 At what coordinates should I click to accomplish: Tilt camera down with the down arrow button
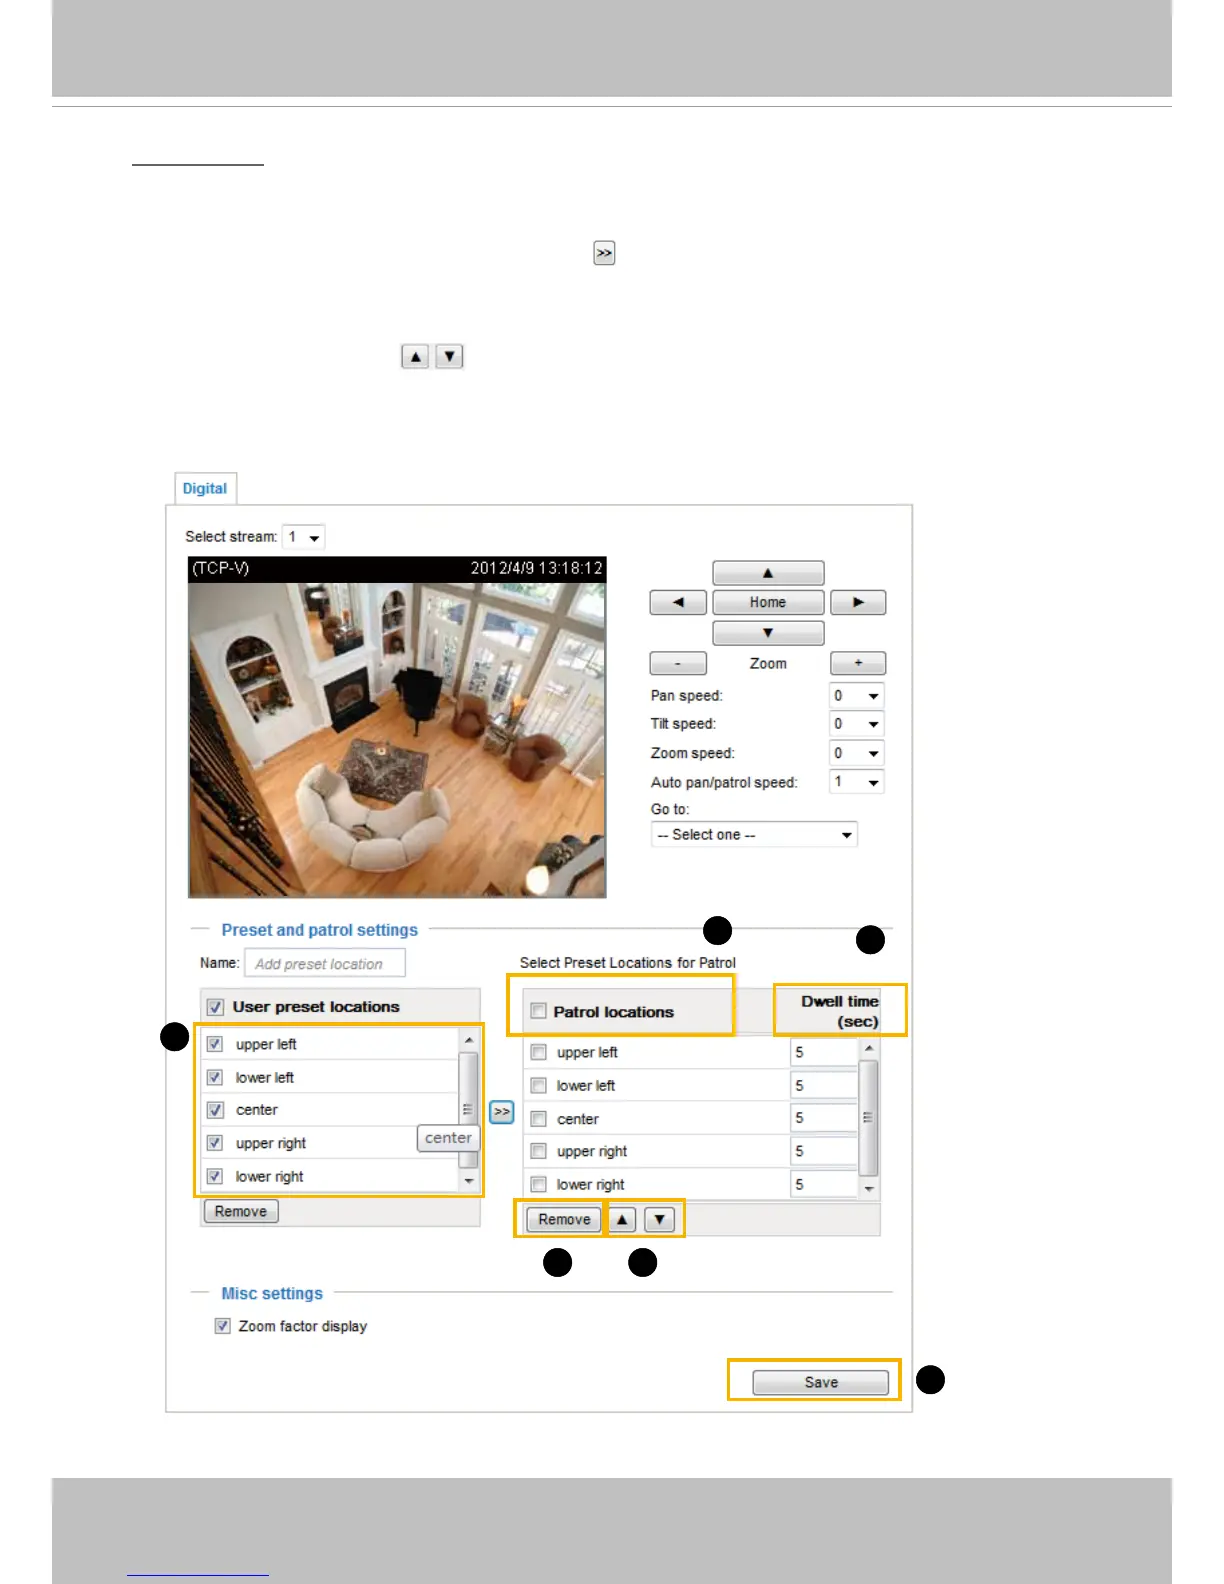click(x=768, y=633)
